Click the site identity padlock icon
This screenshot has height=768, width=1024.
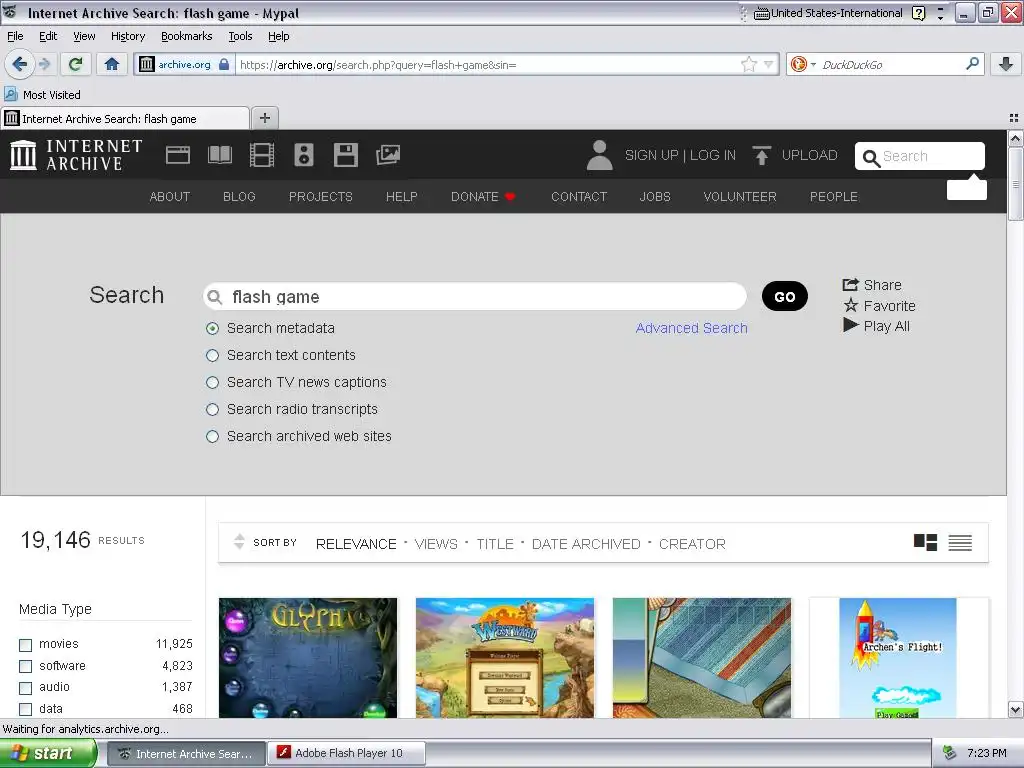coord(224,64)
